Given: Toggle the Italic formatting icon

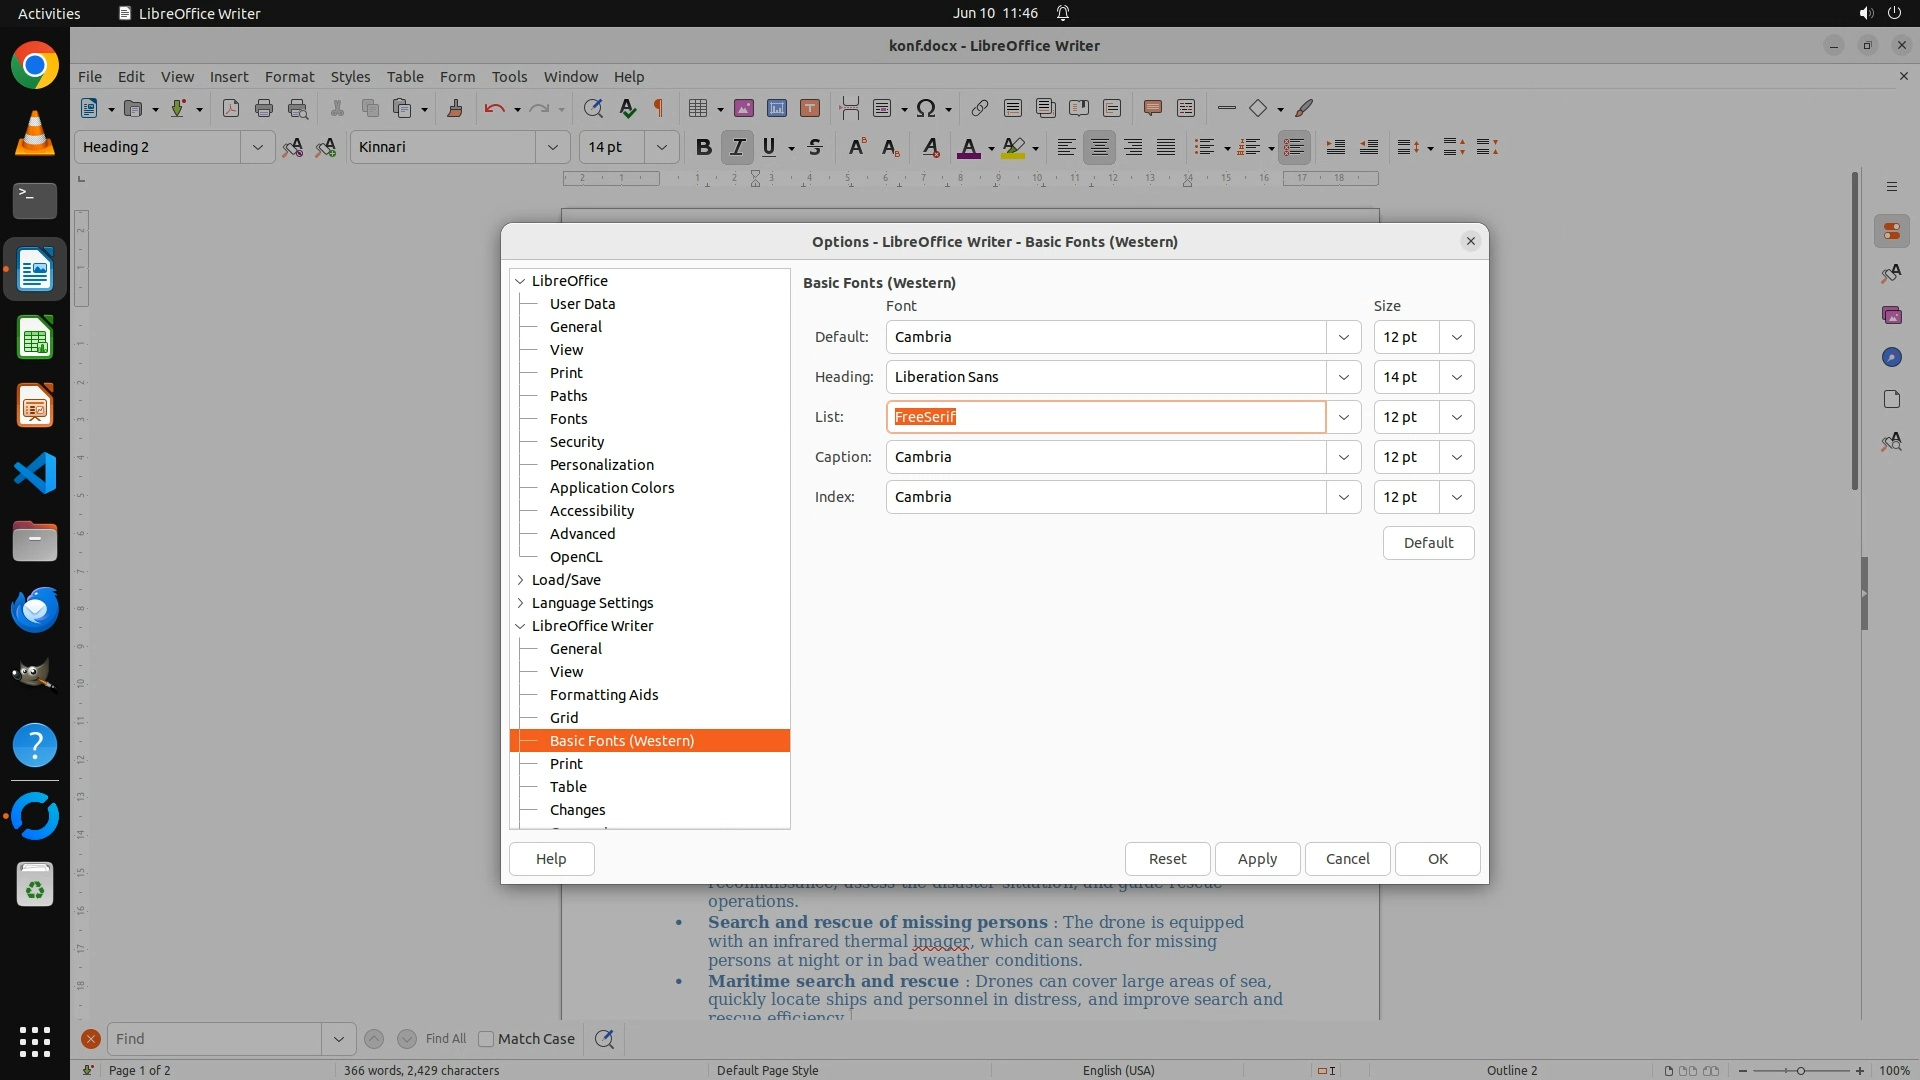Looking at the screenshot, I should point(737,147).
